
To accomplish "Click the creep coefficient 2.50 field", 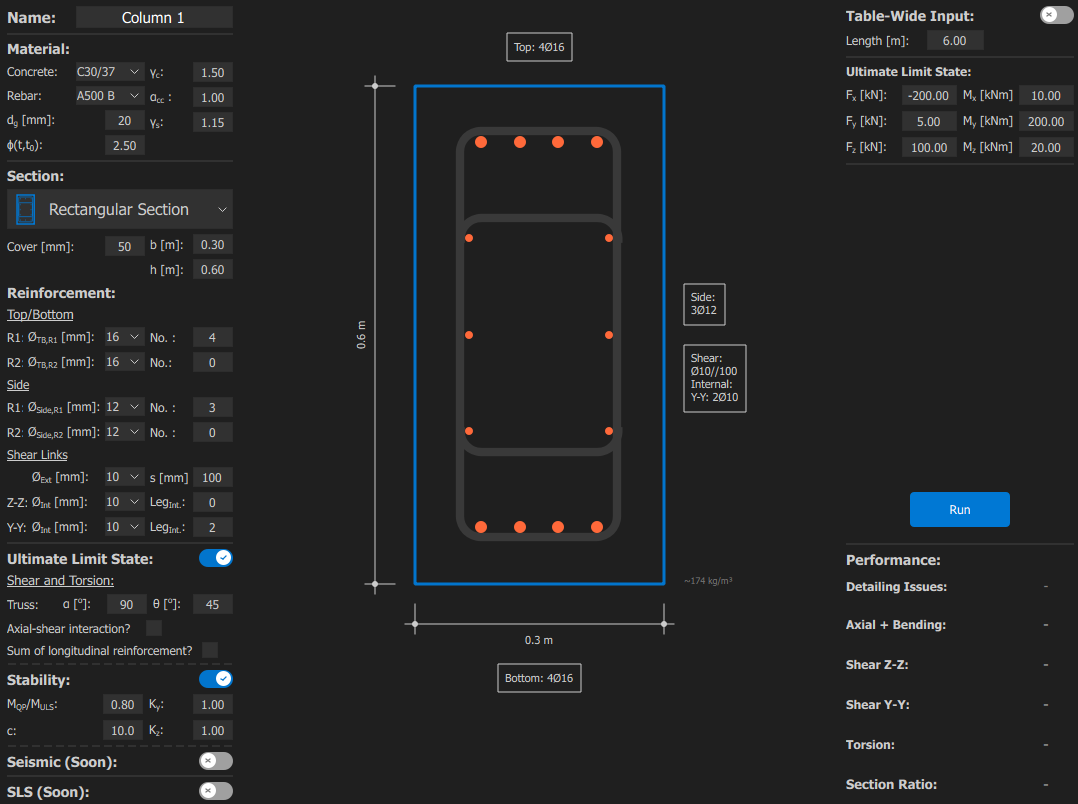I will coord(124,146).
